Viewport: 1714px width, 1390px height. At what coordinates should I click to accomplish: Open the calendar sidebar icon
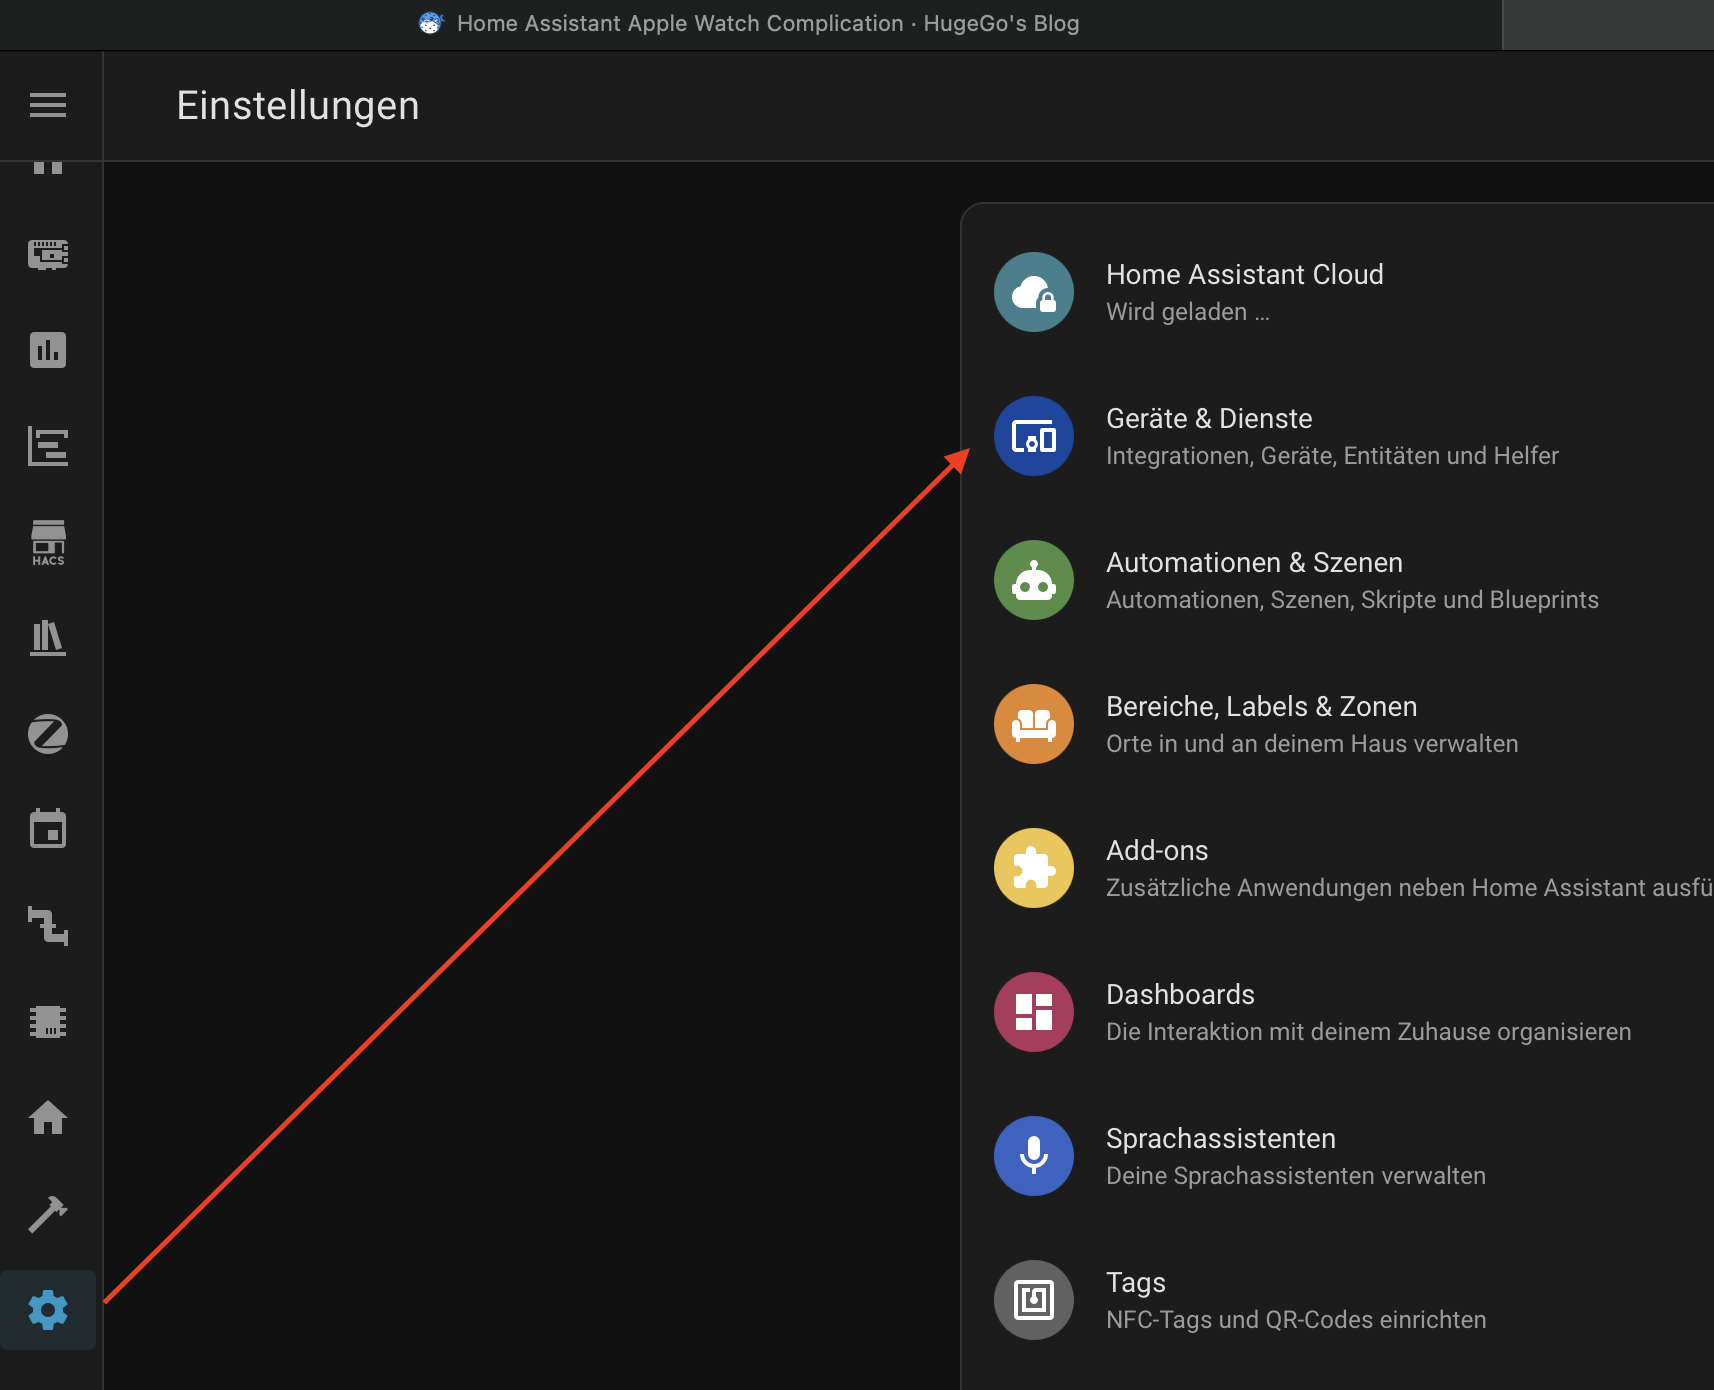point(48,829)
